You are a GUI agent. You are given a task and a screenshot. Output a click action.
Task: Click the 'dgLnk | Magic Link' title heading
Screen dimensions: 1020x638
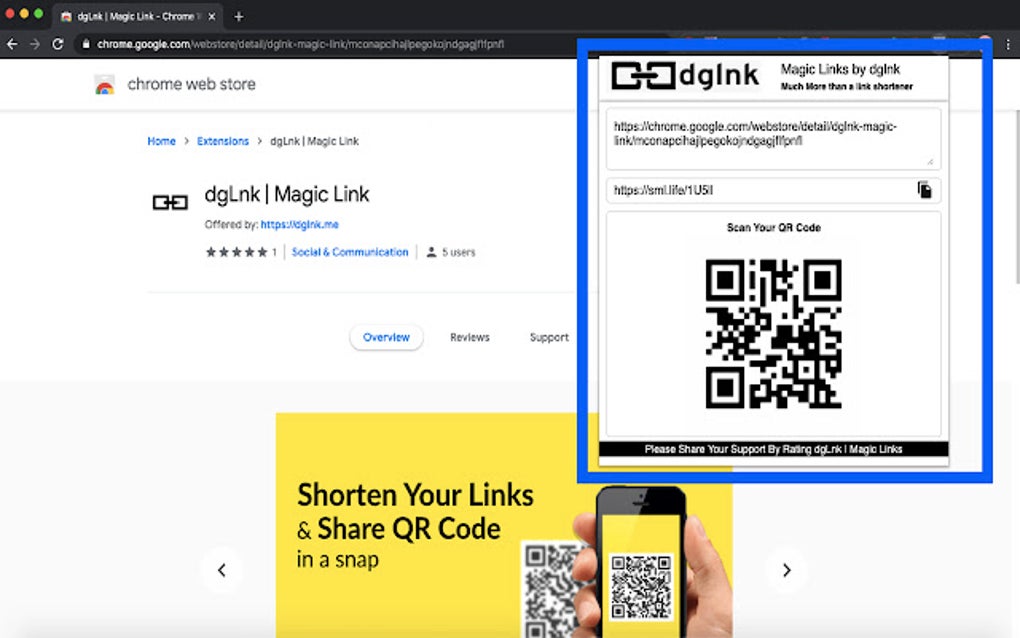click(x=287, y=194)
